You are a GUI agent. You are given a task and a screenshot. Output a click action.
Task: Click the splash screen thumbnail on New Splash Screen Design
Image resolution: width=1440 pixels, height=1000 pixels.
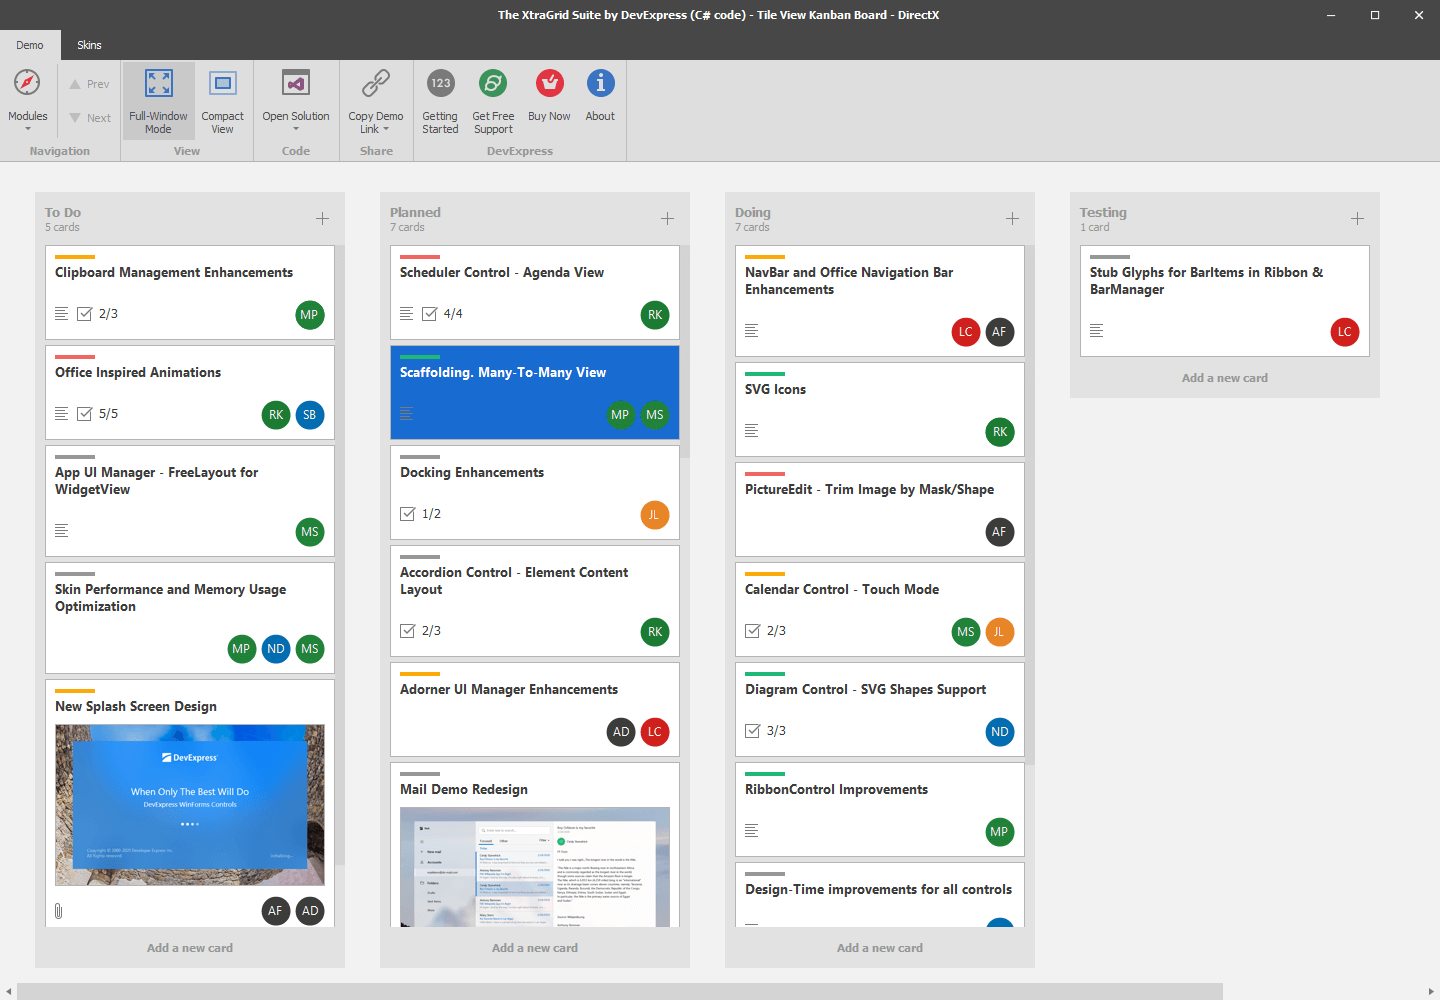coord(189,805)
